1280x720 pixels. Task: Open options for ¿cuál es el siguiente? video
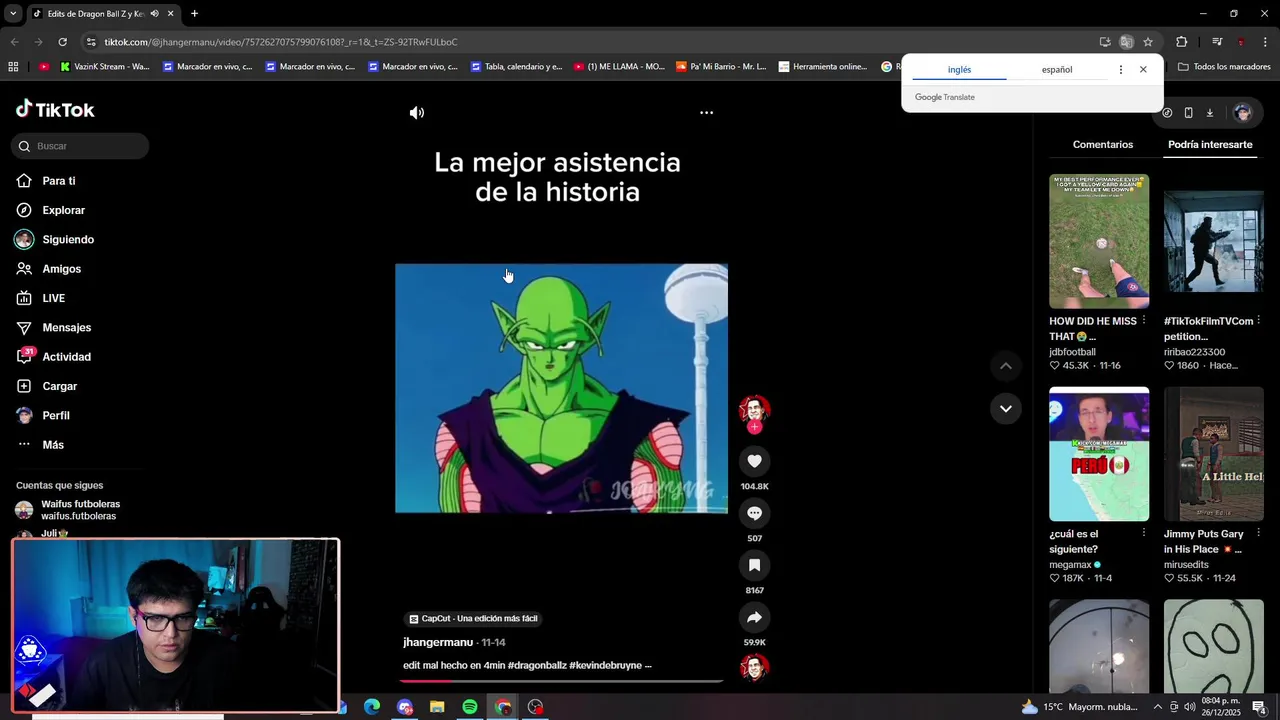tap(1144, 533)
